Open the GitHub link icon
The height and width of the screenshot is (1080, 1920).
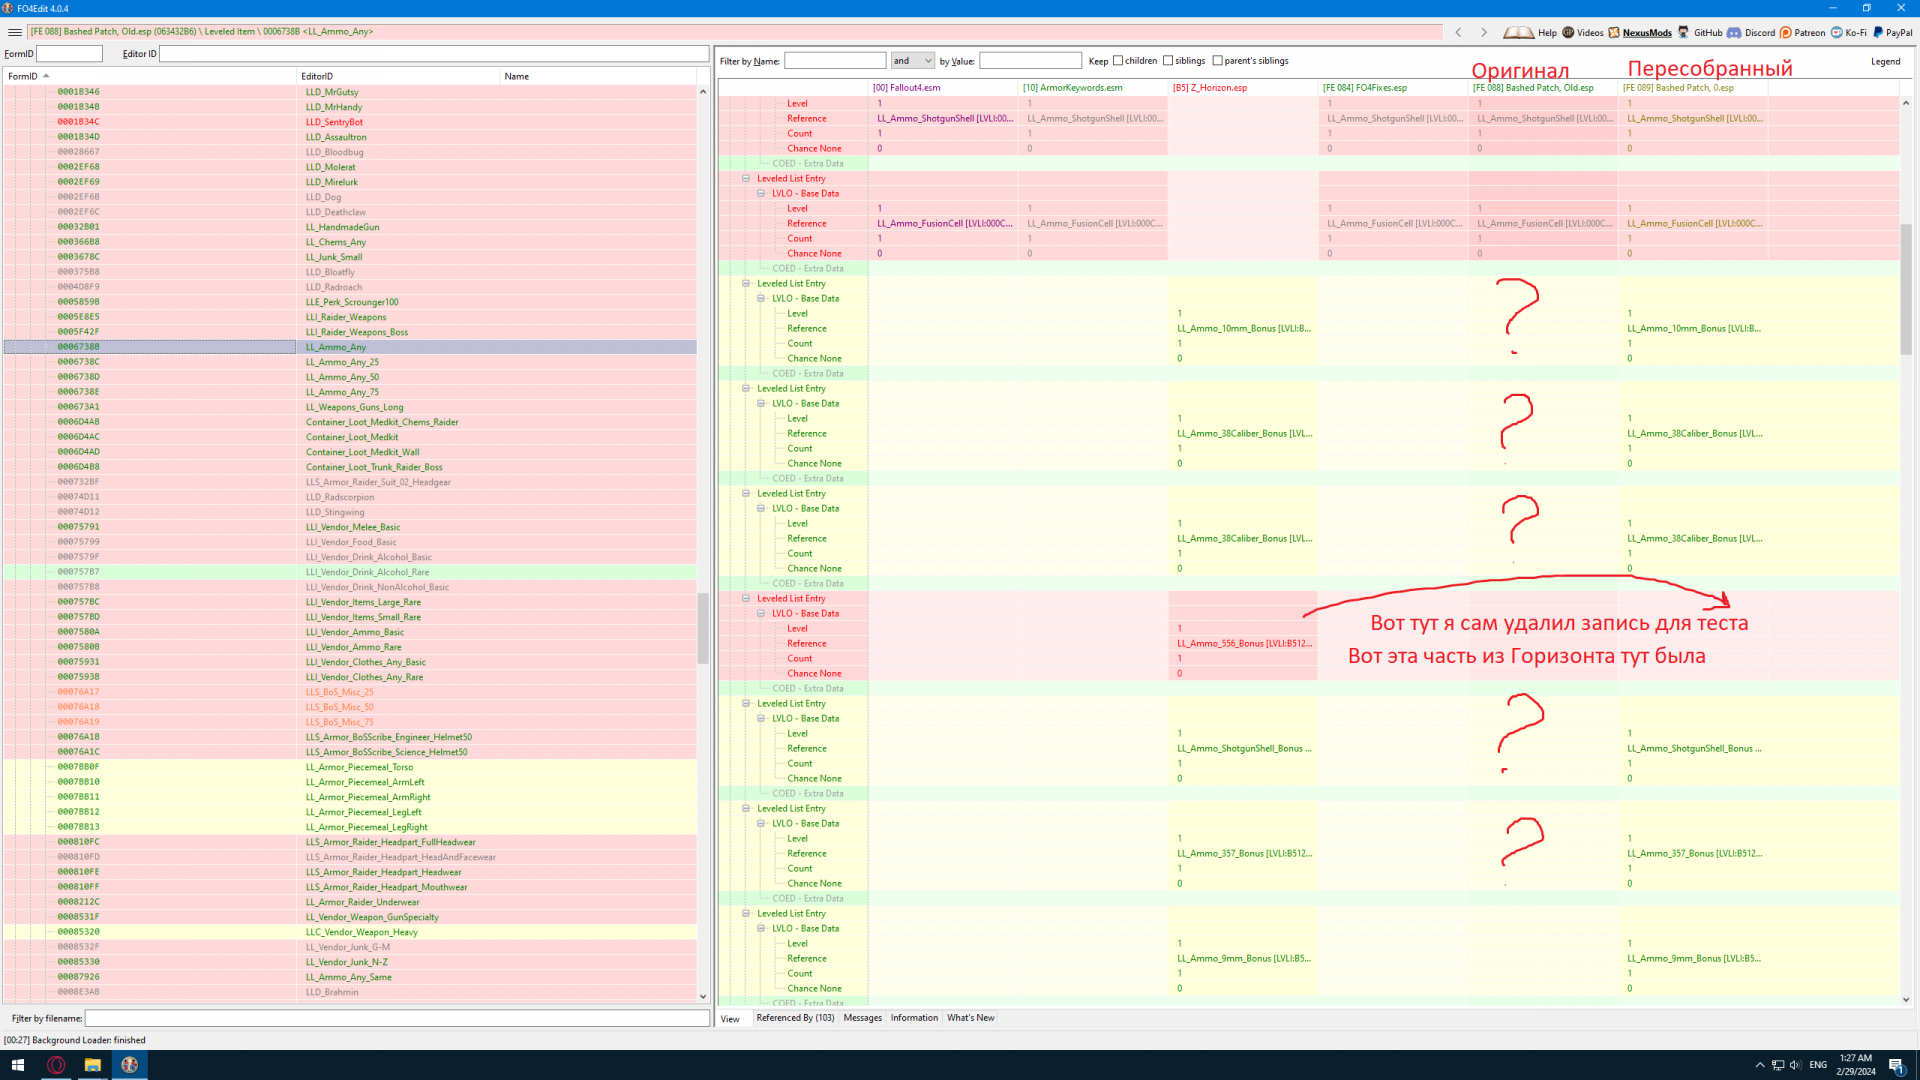[1684, 32]
